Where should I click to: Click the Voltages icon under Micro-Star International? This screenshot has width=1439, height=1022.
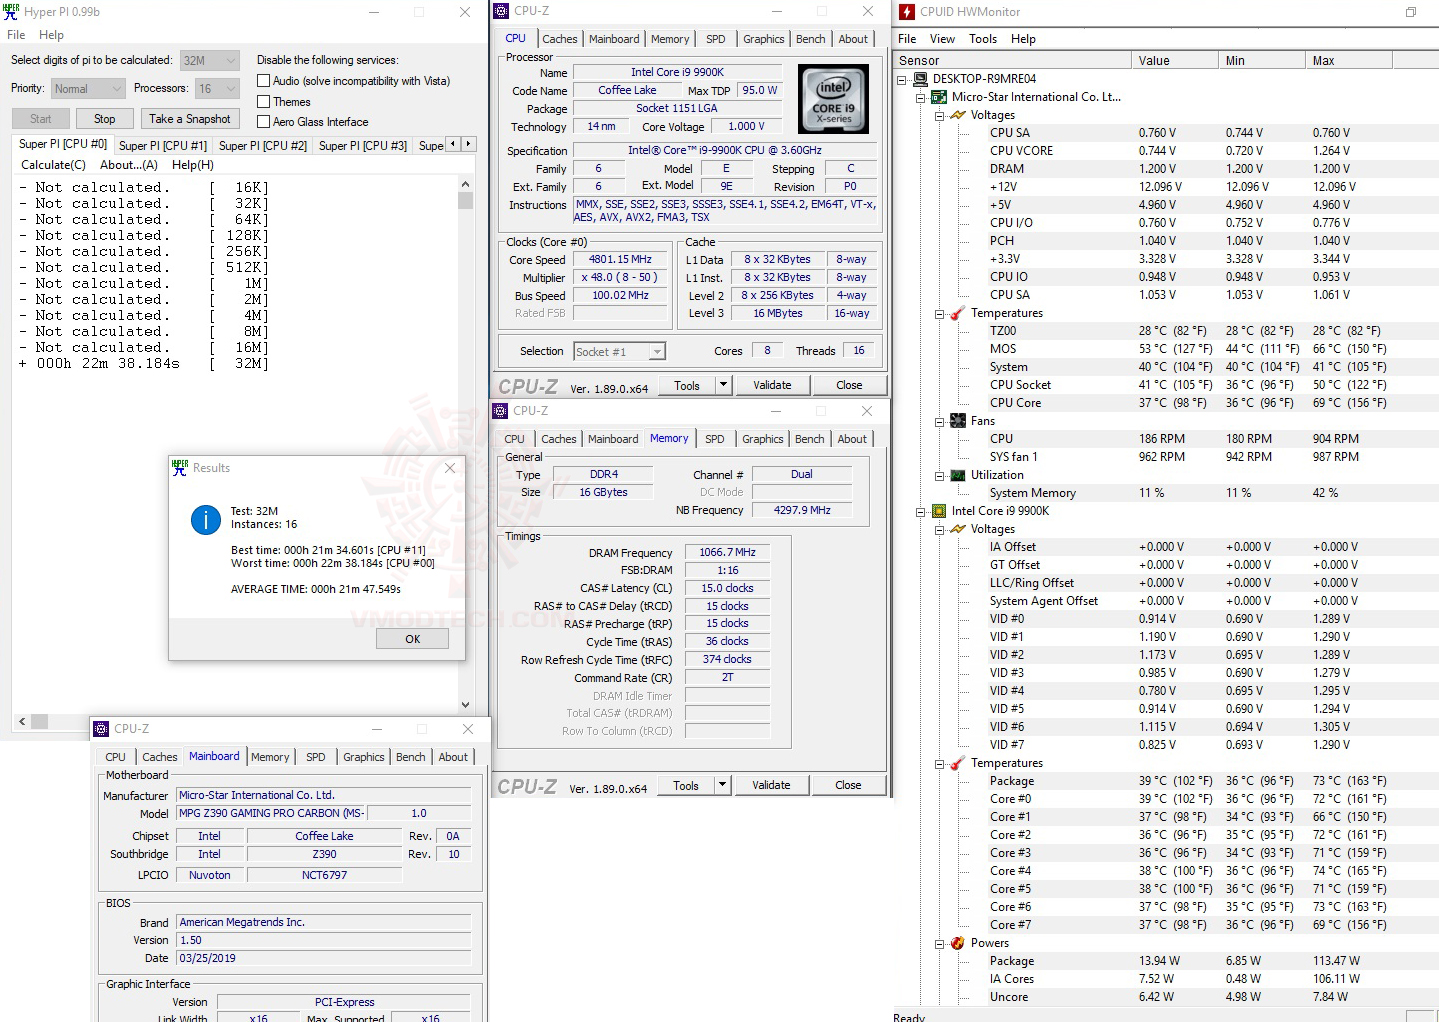[x=958, y=115]
